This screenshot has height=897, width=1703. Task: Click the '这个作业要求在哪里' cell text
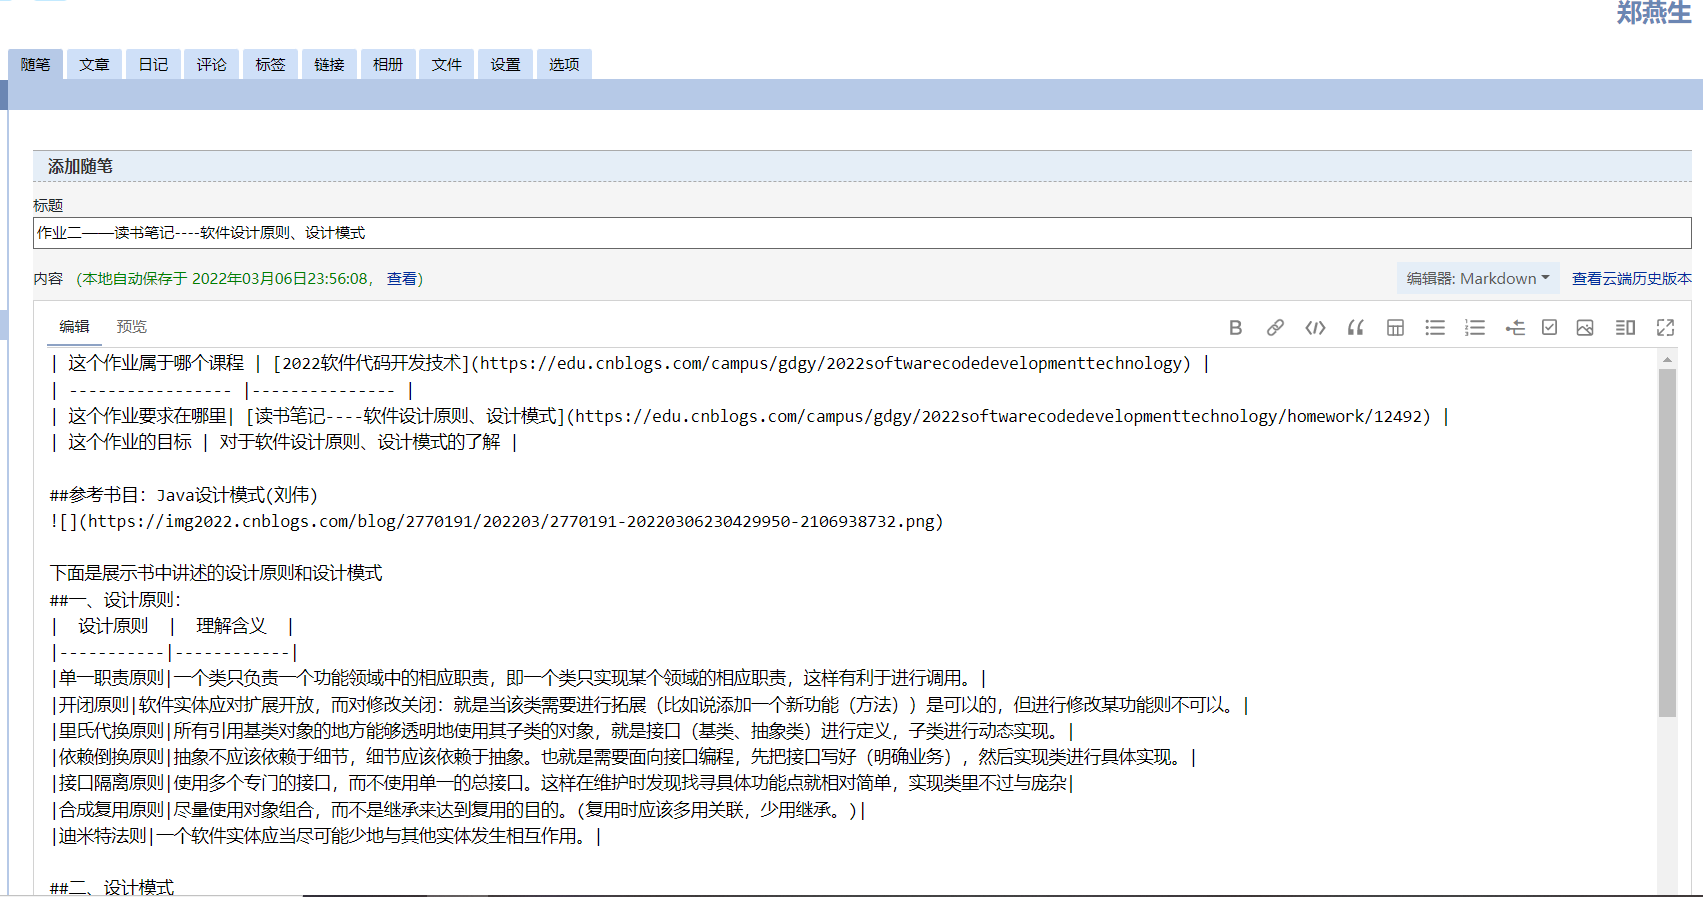coord(147,416)
